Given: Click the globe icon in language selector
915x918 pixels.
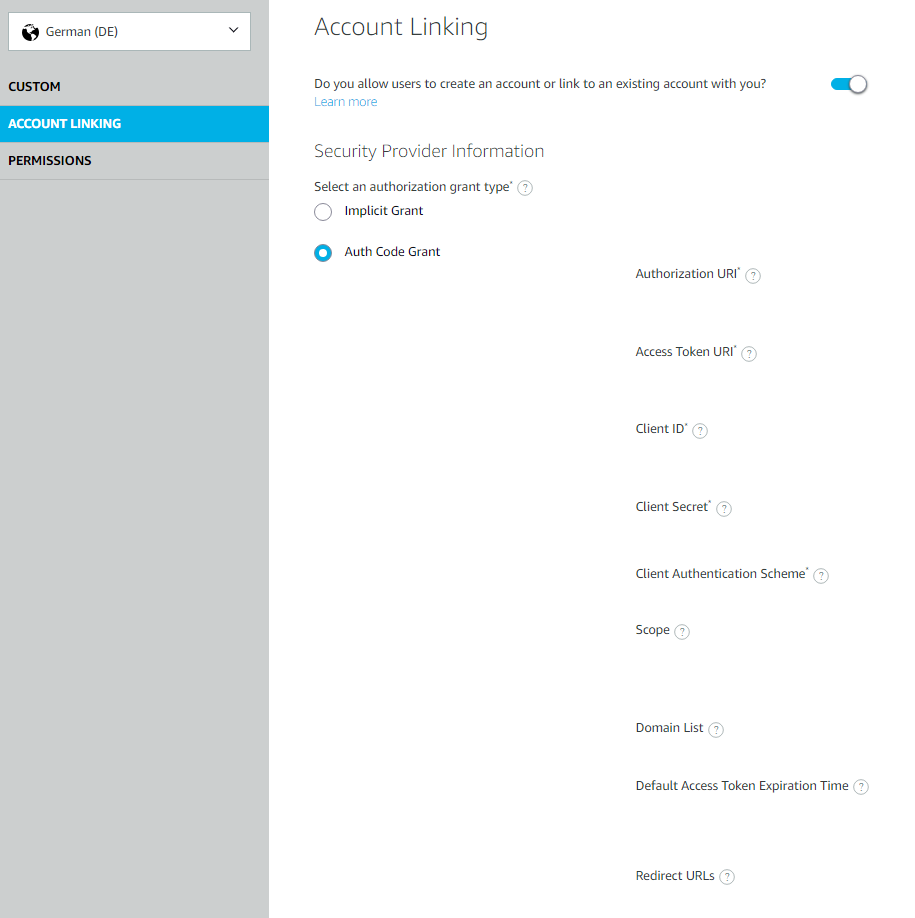Looking at the screenshot, I should coord(31,32).
